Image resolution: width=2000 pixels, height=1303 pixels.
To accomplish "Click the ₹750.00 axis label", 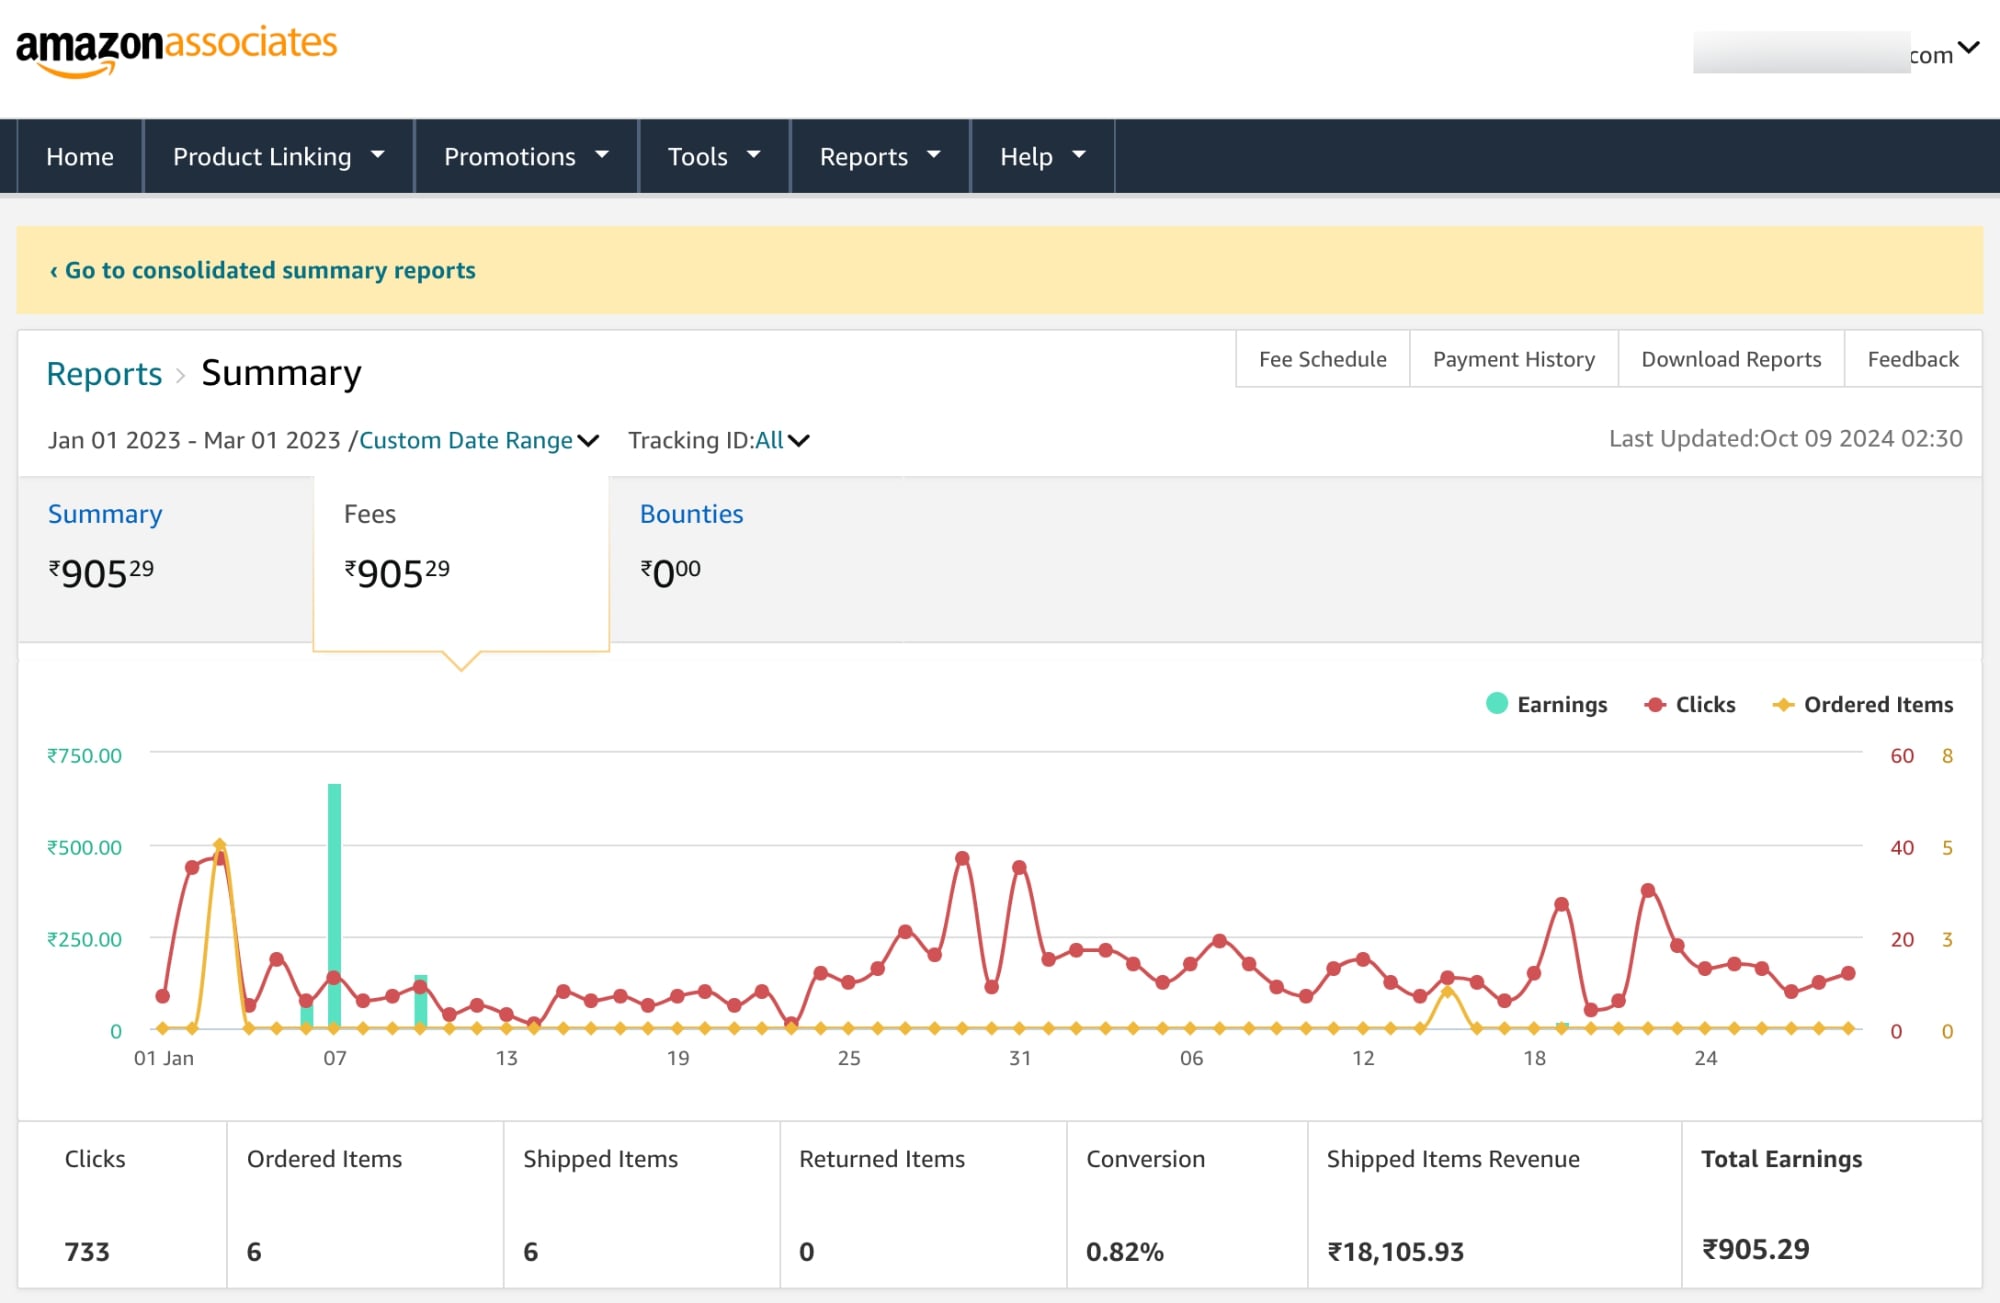I will click(84, 755).
